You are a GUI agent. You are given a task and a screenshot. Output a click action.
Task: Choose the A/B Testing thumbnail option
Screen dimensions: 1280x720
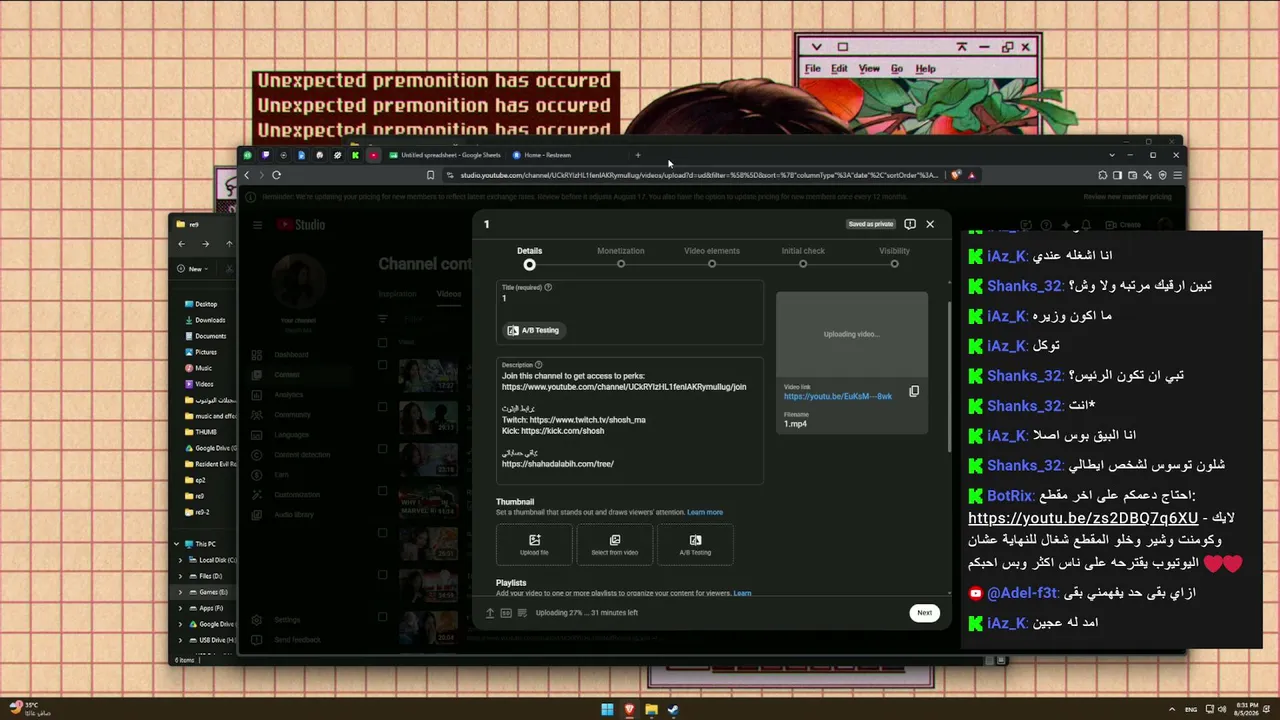[695, 544]
